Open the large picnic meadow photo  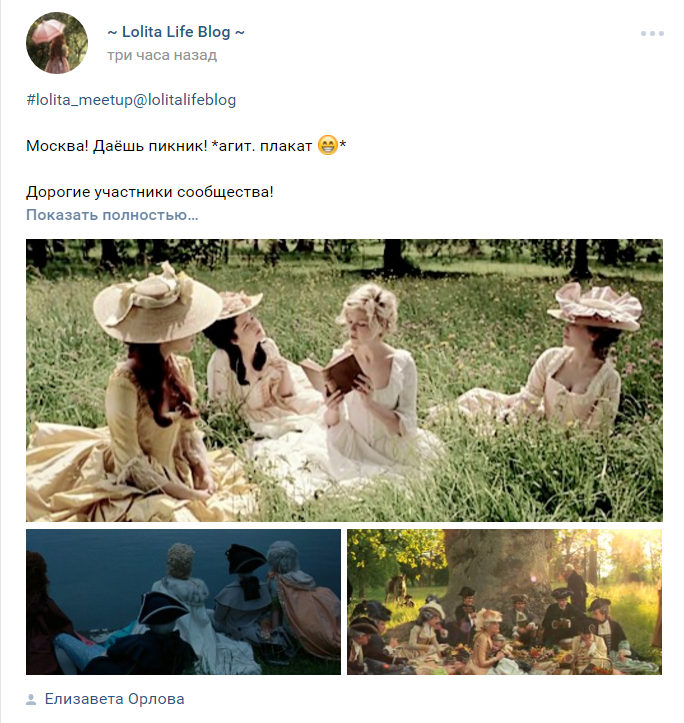click(344, 380)
